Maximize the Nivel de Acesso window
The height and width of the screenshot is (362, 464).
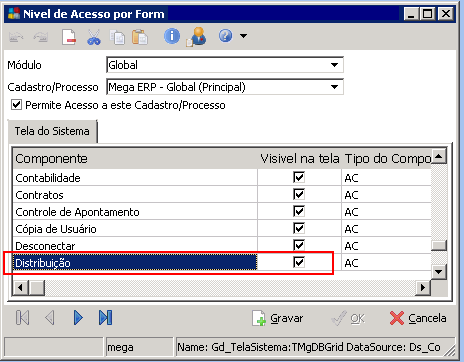point(428,14)
